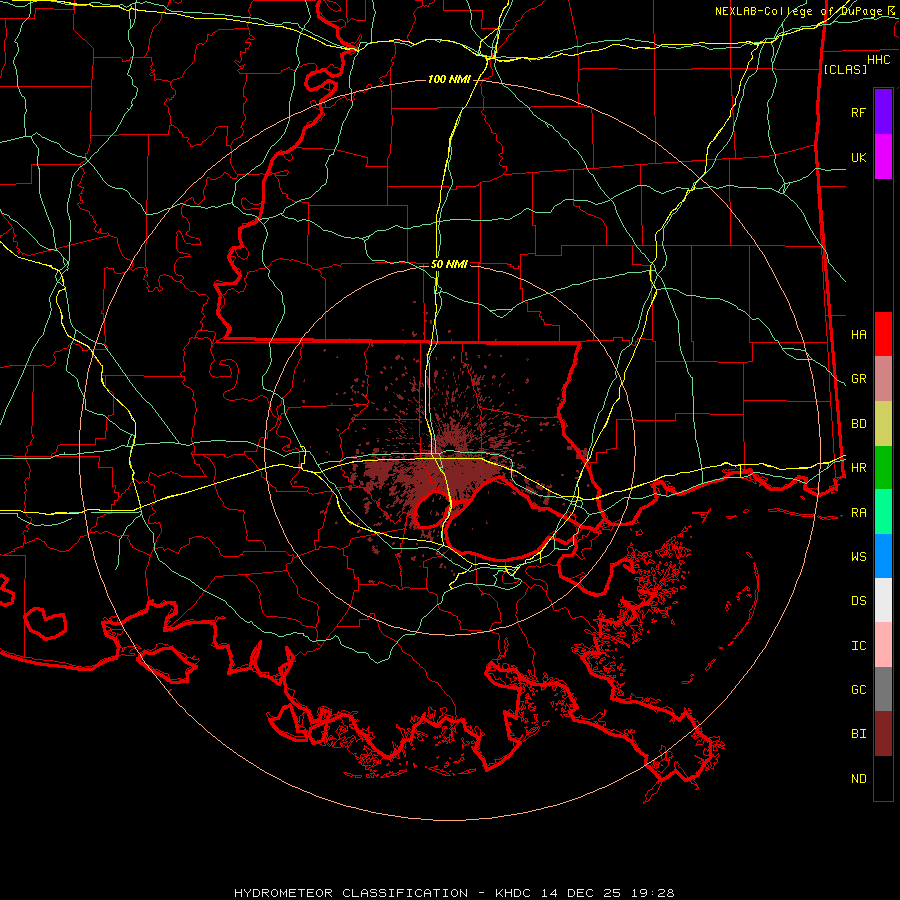The image size is (900, 900).
Task: Click the BI dark red swatch
Action: (883, 734)
